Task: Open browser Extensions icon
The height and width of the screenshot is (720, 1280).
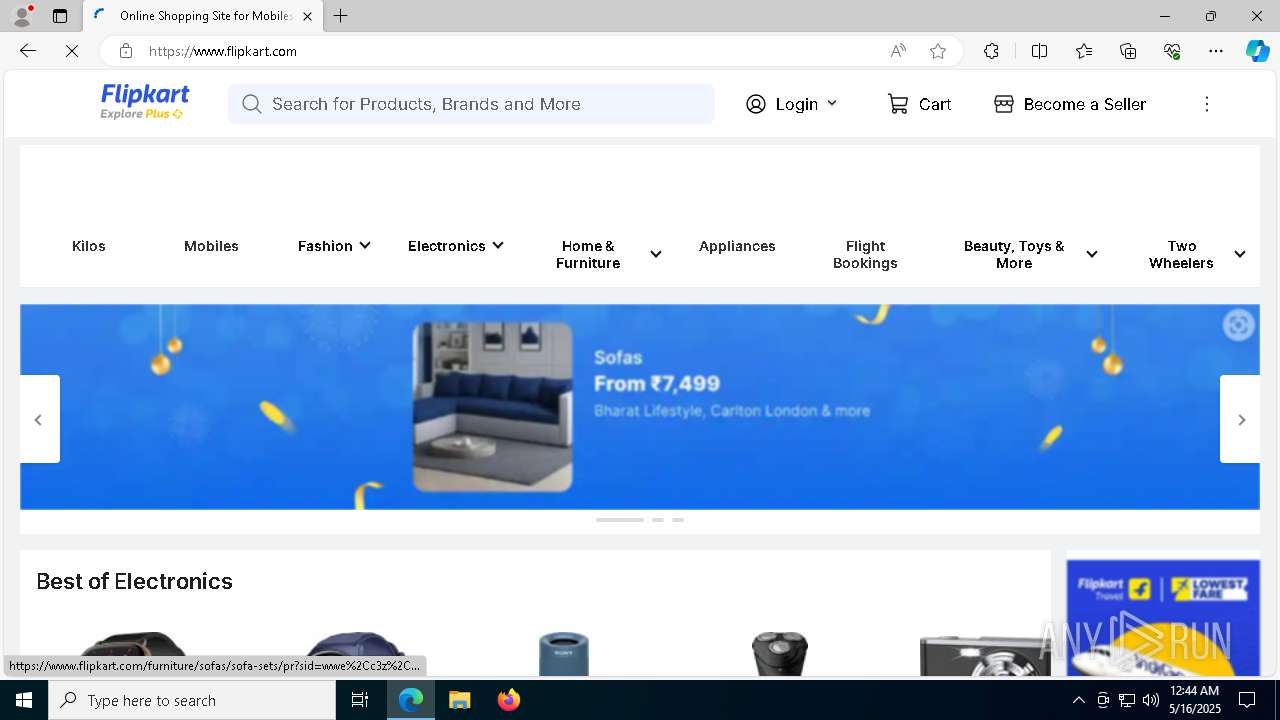Action: coord(991,51)
